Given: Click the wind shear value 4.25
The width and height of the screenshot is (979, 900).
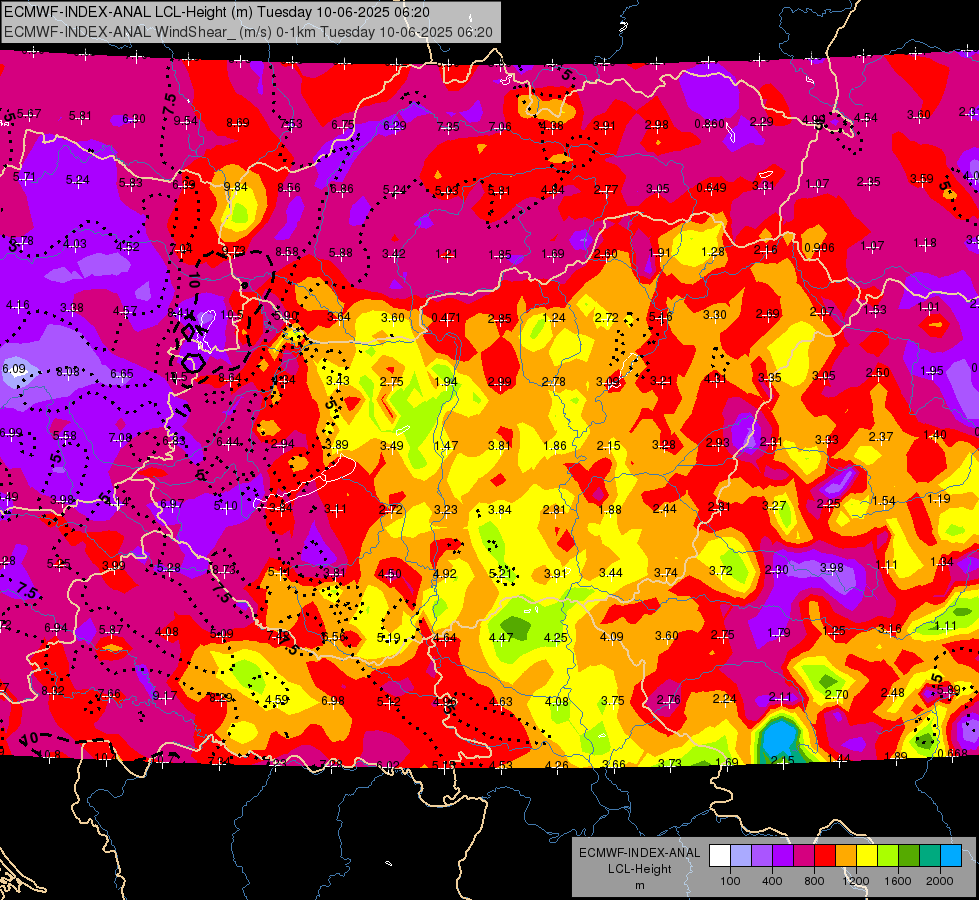Looking at the screenshot, I should click(x=556, y=638).
